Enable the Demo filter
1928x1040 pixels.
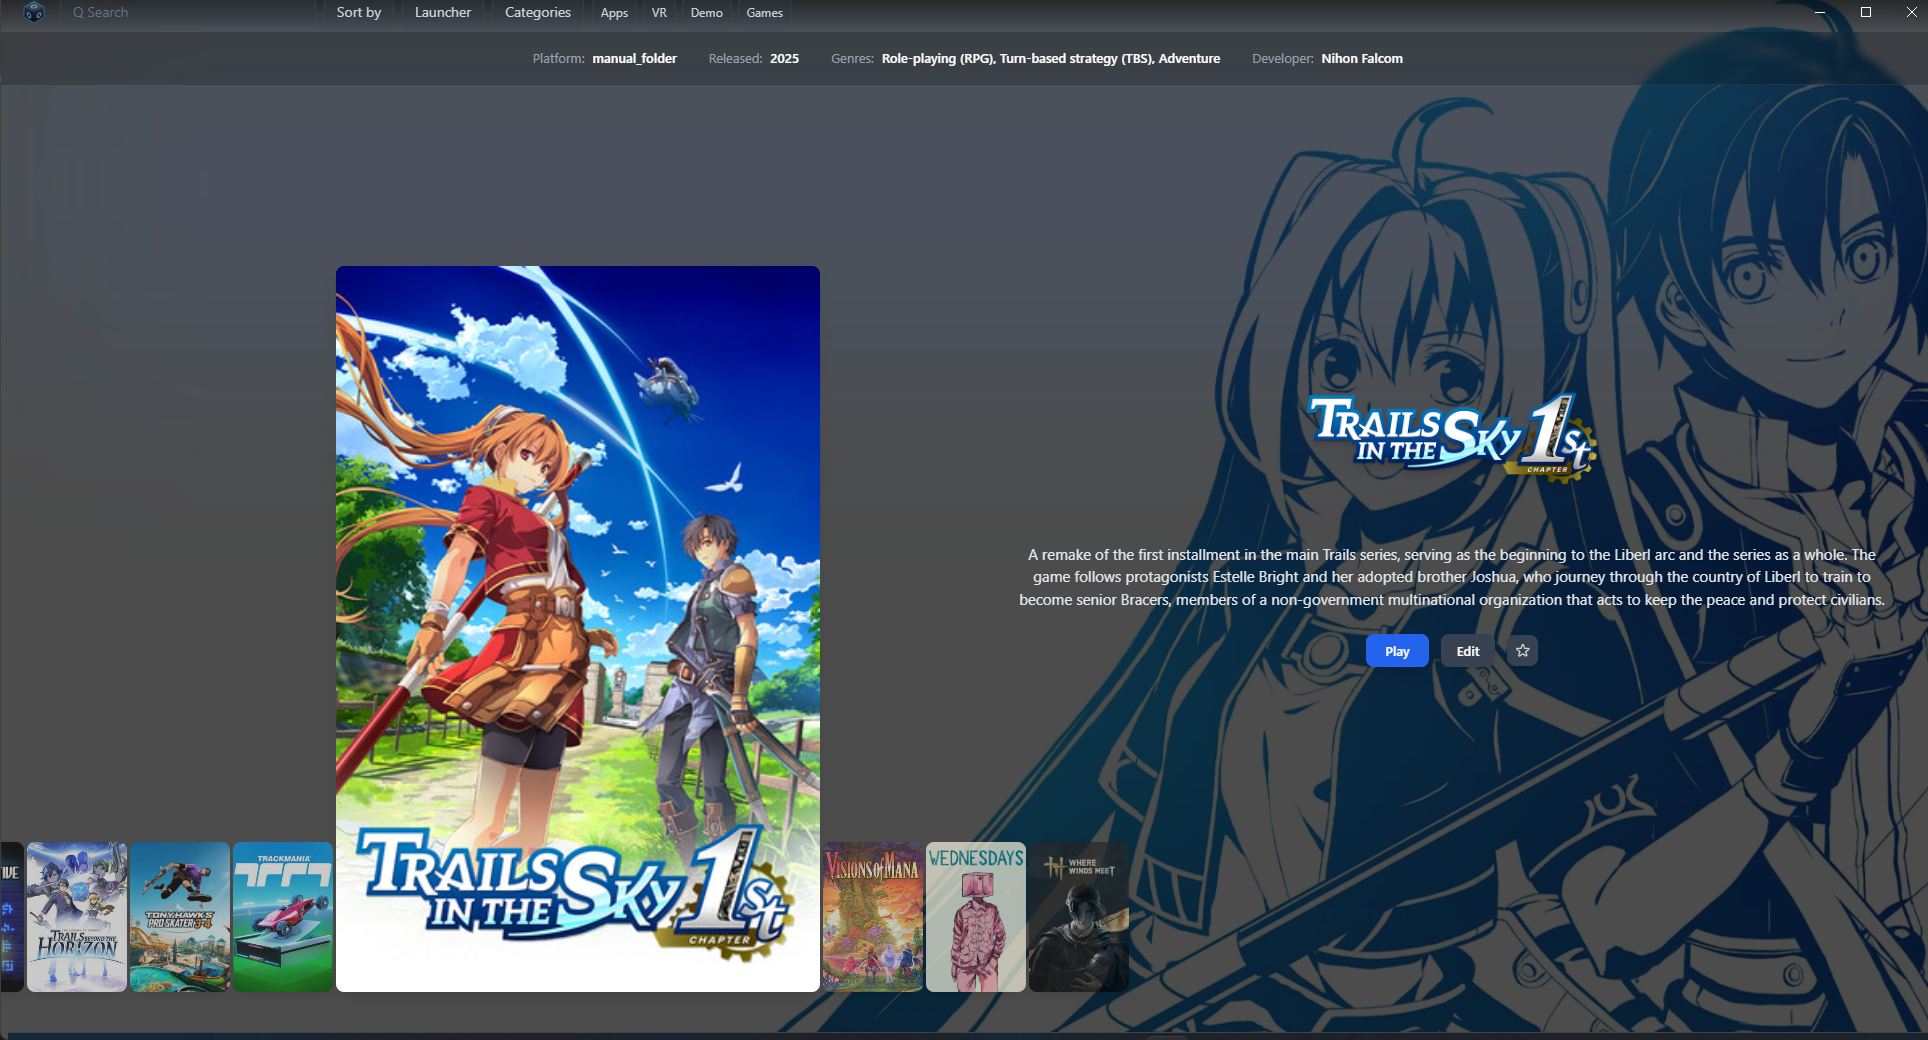706,13
